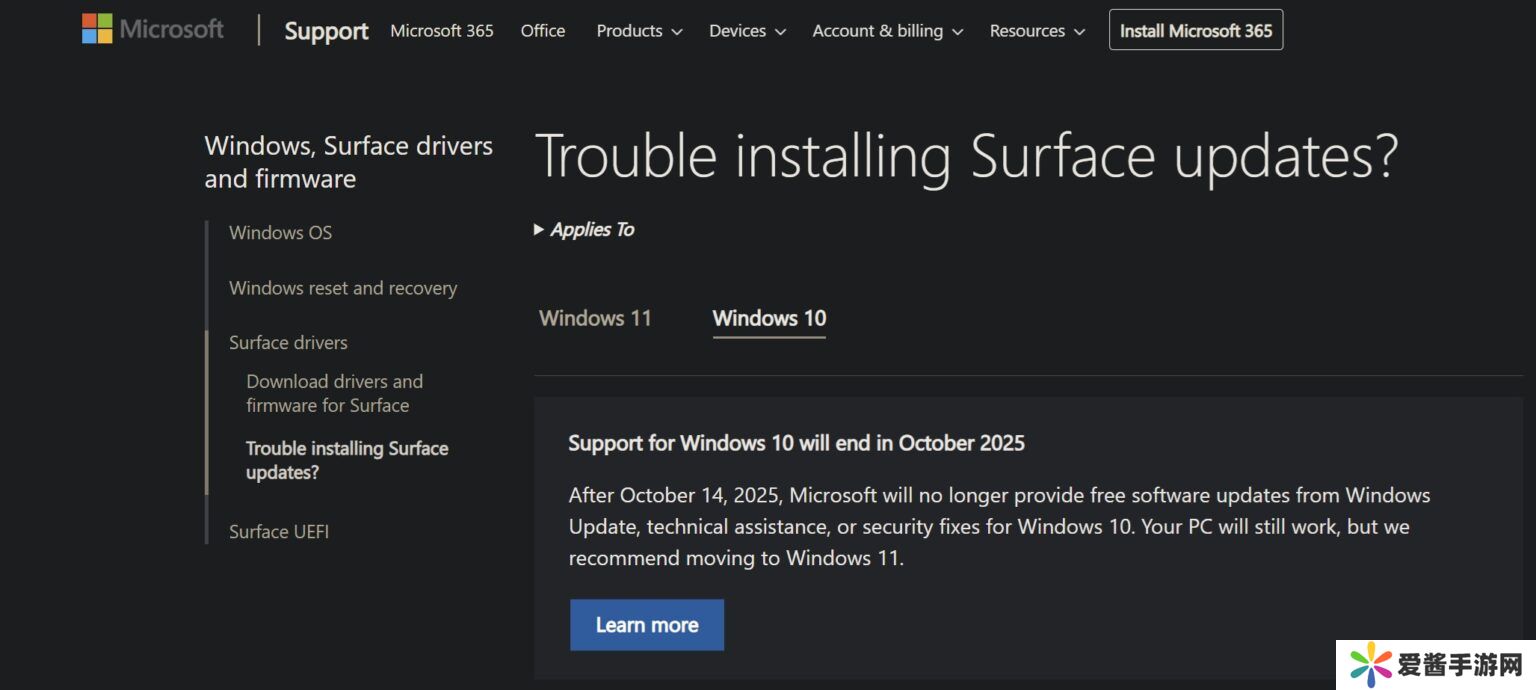The image size is (1536, 690).
Task: Expand the Resources dropdown
Action: point(1036,31)
